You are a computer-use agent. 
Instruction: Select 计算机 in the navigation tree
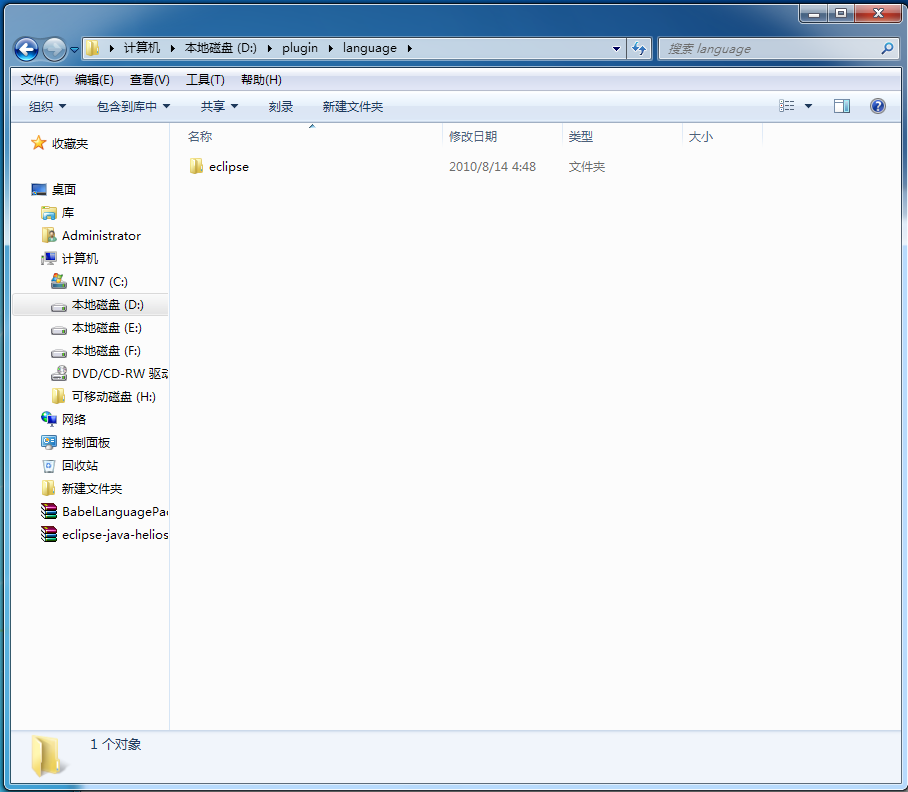point(80,258)
